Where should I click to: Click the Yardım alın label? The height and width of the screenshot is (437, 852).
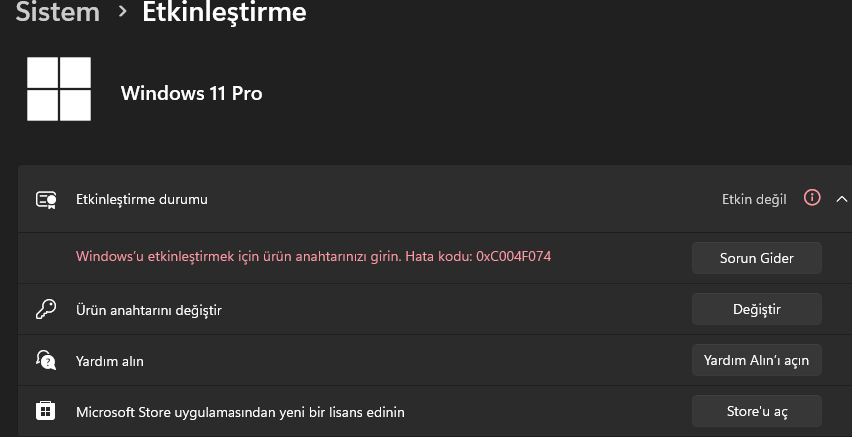(x=110, y=361)
